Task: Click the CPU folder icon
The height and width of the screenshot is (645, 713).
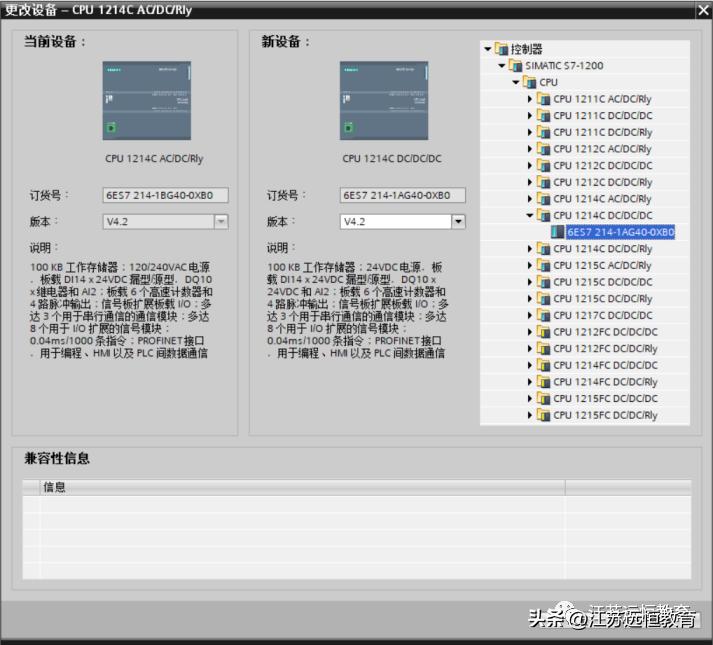Action: [529, 82]
